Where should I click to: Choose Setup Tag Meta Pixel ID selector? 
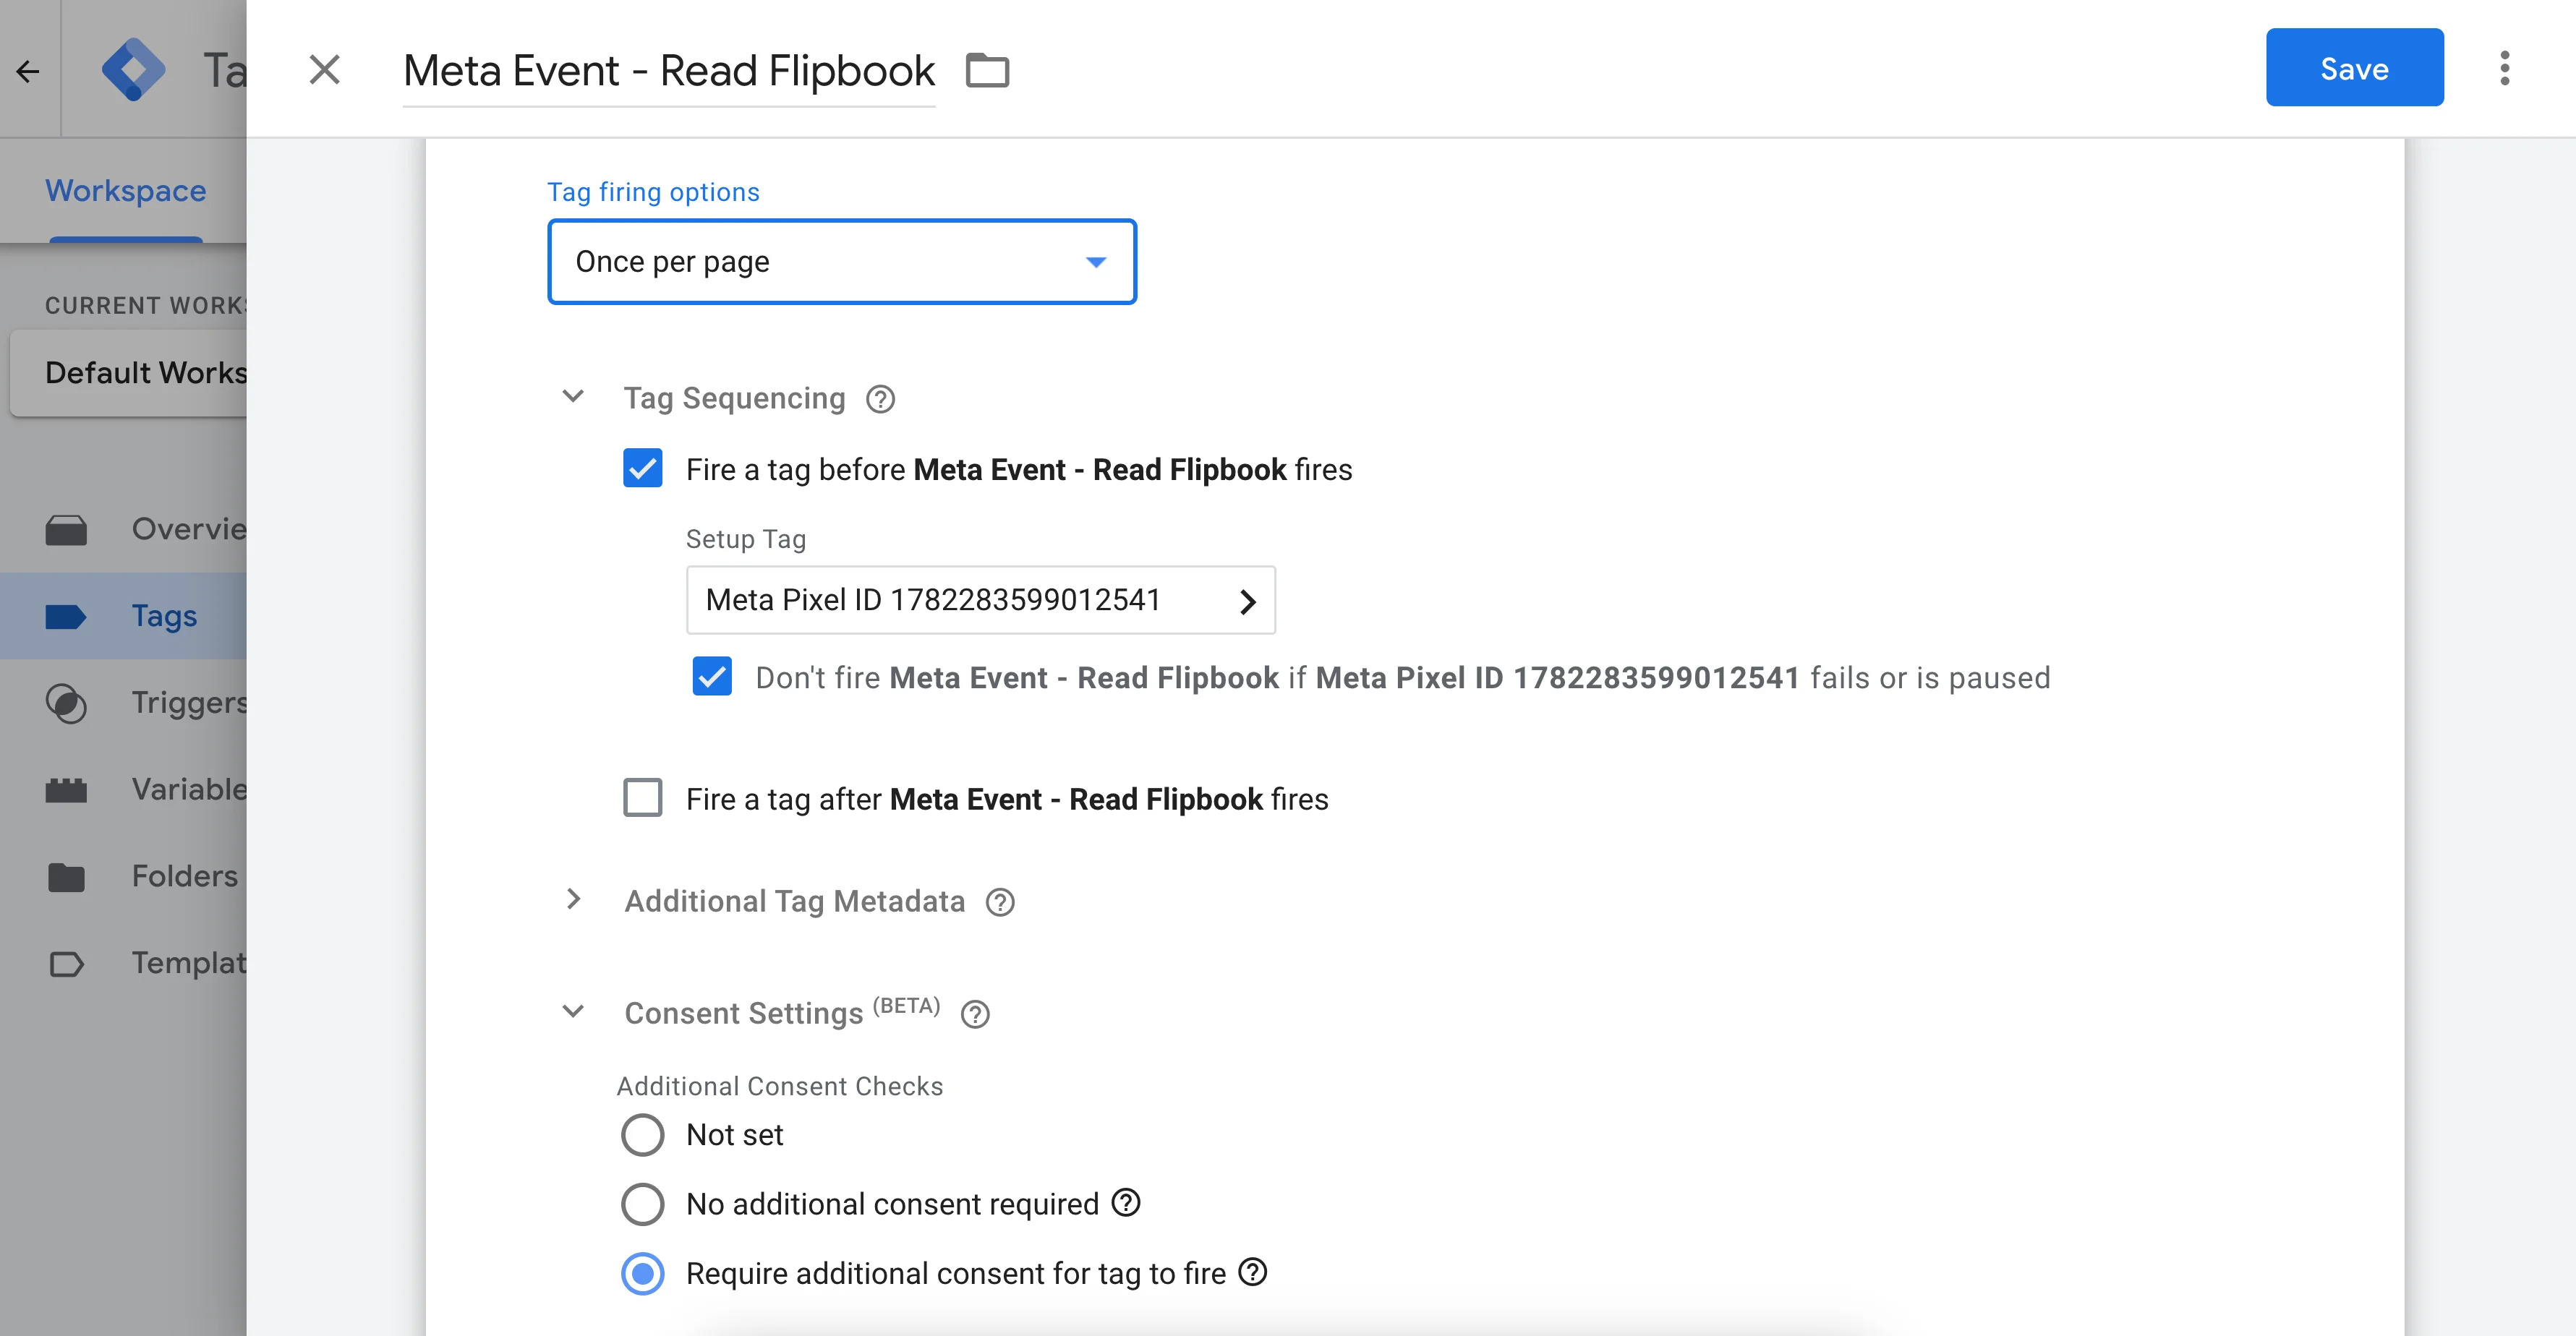980,600
